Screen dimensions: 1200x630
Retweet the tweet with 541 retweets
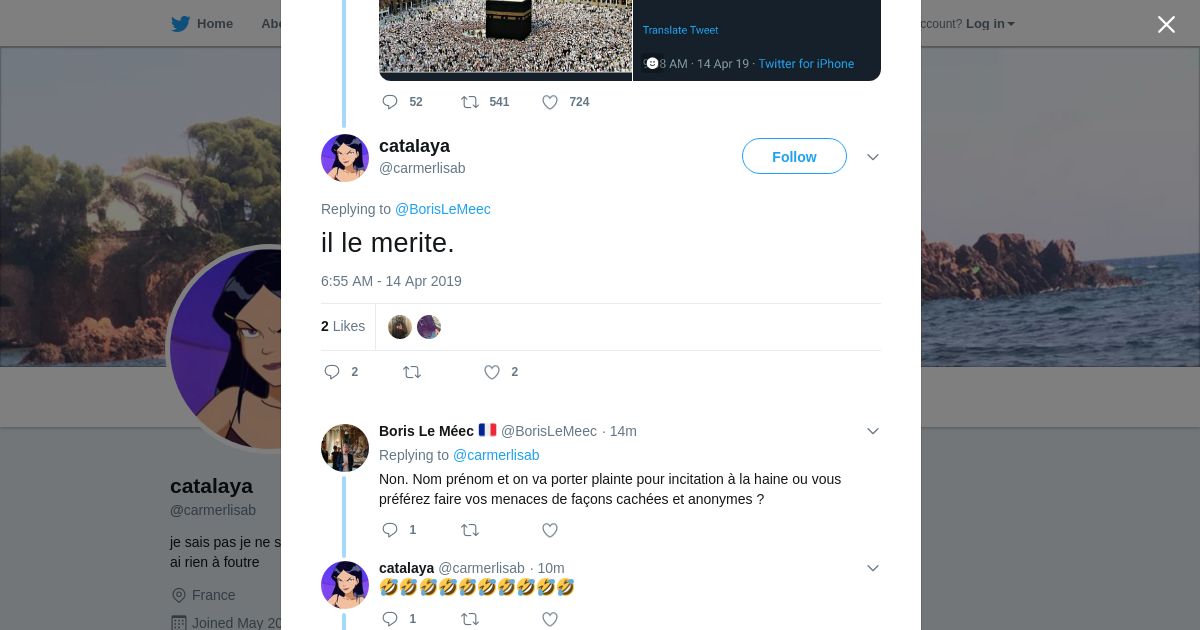pos(470,102)
